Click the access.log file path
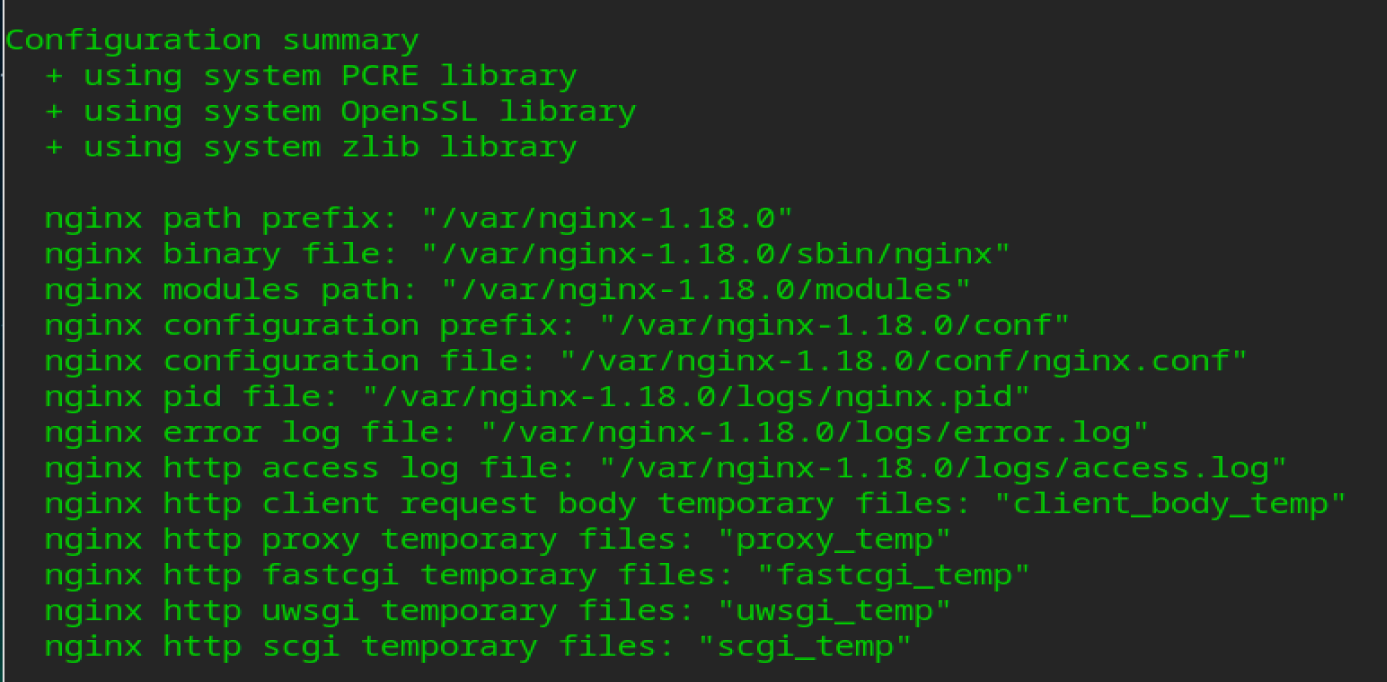This screenshot has height=682, width=1387. (x=942, y=468)
